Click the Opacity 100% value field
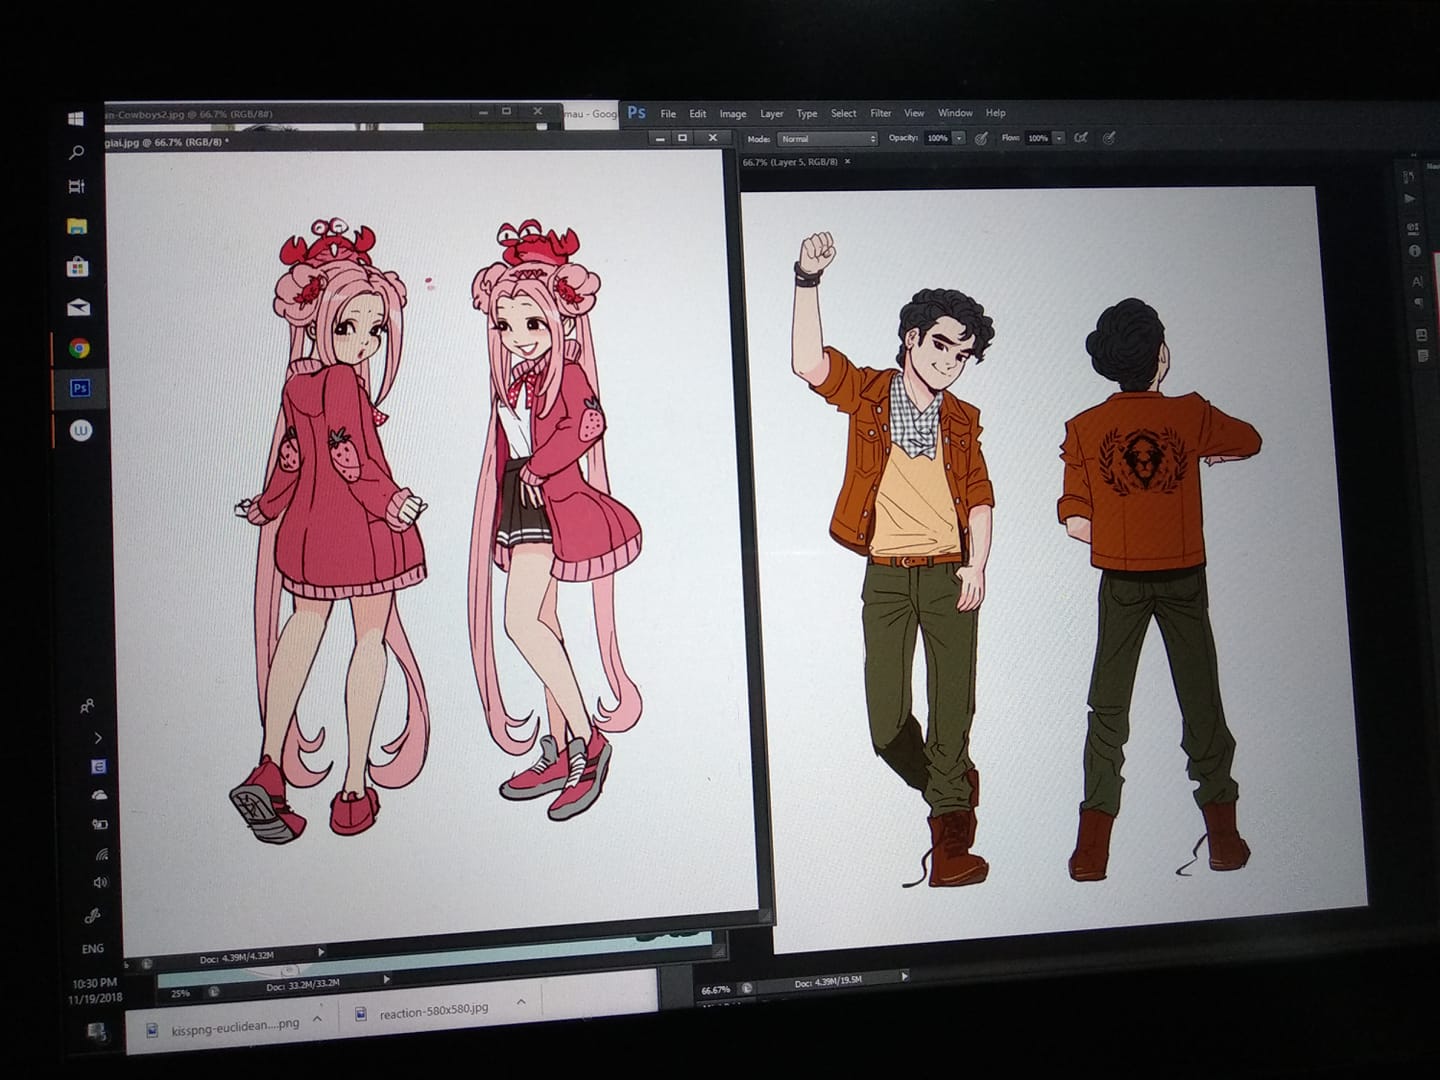This screenshot has width=1440, height=1080. [937, 138]
